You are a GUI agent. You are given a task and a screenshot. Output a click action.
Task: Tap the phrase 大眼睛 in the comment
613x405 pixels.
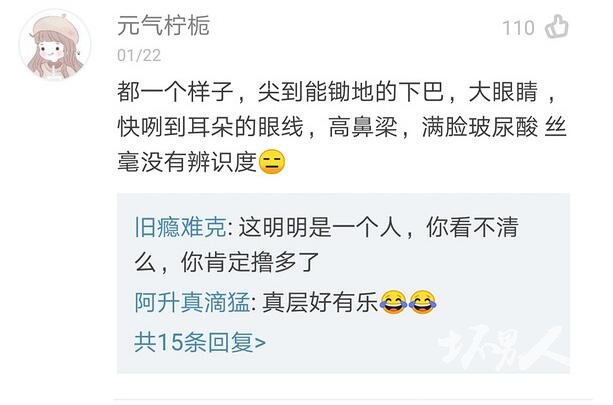click(x=504, y=93)
